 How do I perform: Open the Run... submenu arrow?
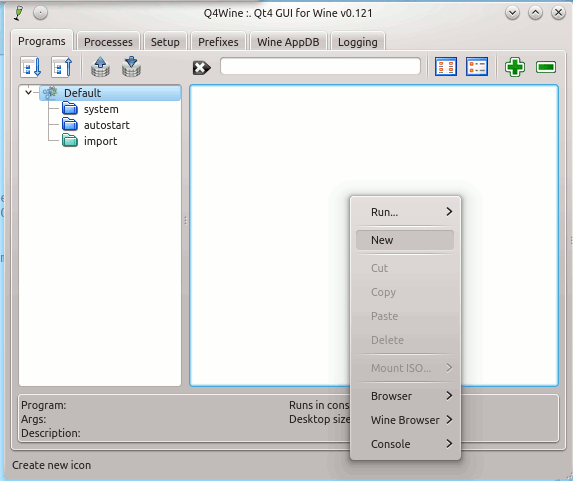point(449,212)
